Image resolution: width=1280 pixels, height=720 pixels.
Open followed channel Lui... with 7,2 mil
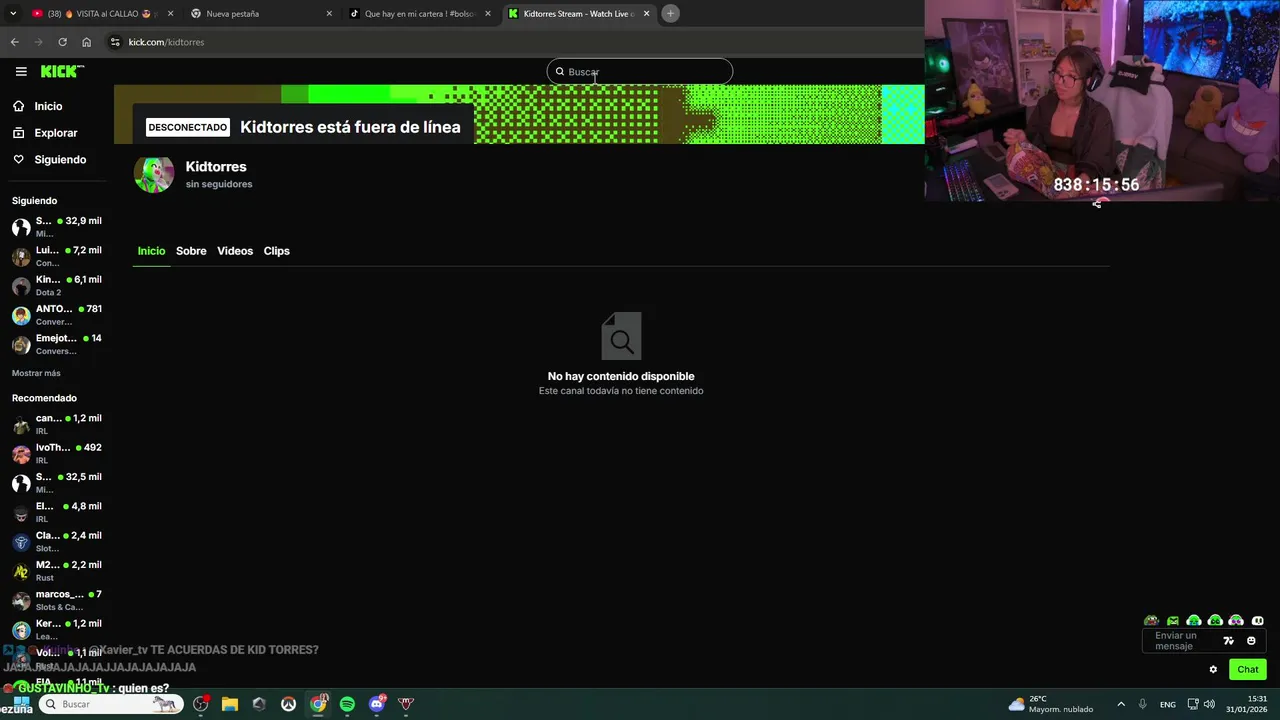[x=57, y=256]
